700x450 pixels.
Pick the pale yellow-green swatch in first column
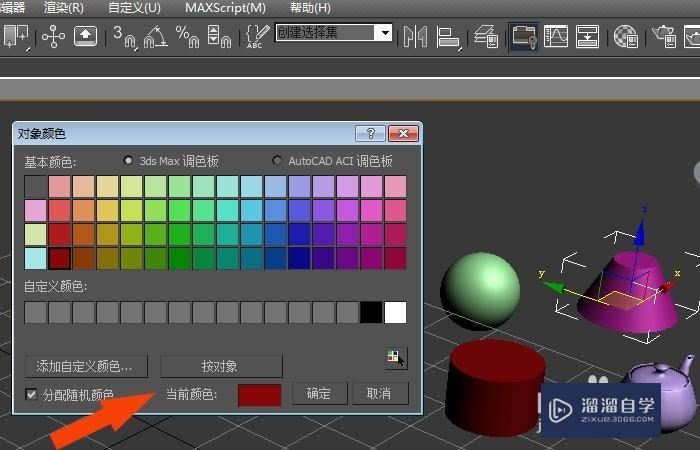point(36,234)
